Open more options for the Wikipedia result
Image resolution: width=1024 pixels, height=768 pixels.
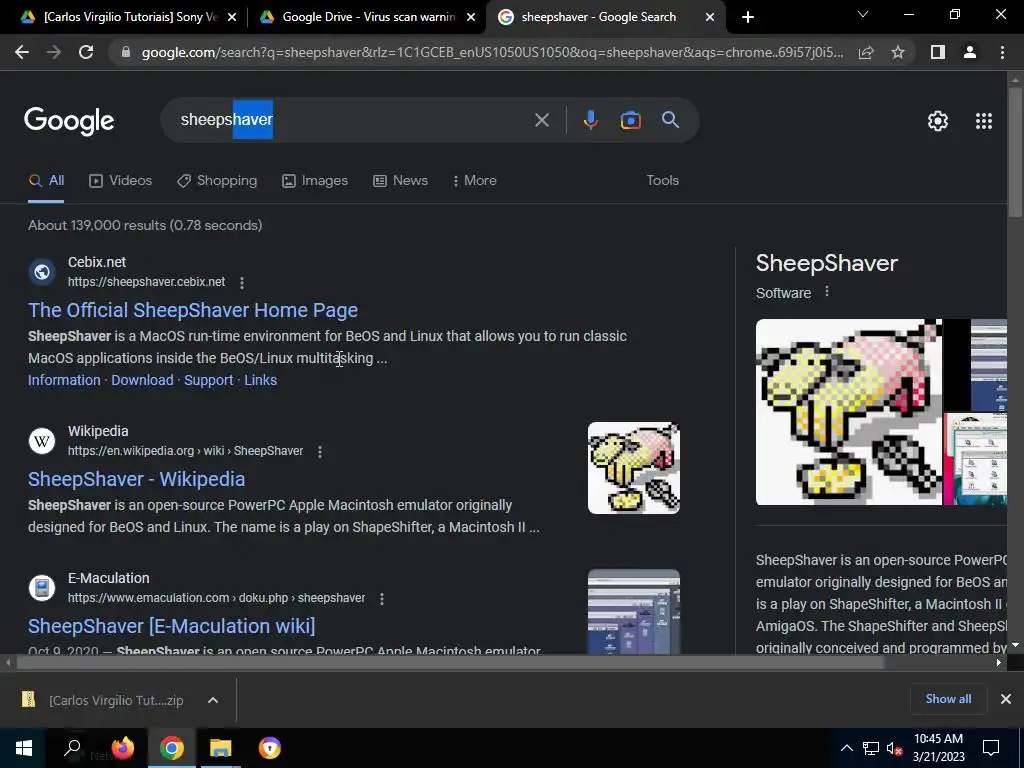point(319,452)
